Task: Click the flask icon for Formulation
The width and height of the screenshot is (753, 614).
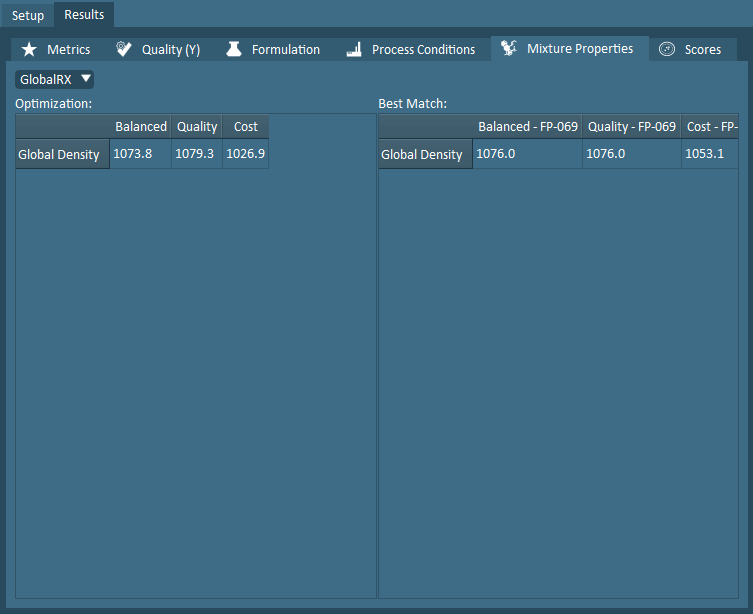Action: tap(234, 49)
